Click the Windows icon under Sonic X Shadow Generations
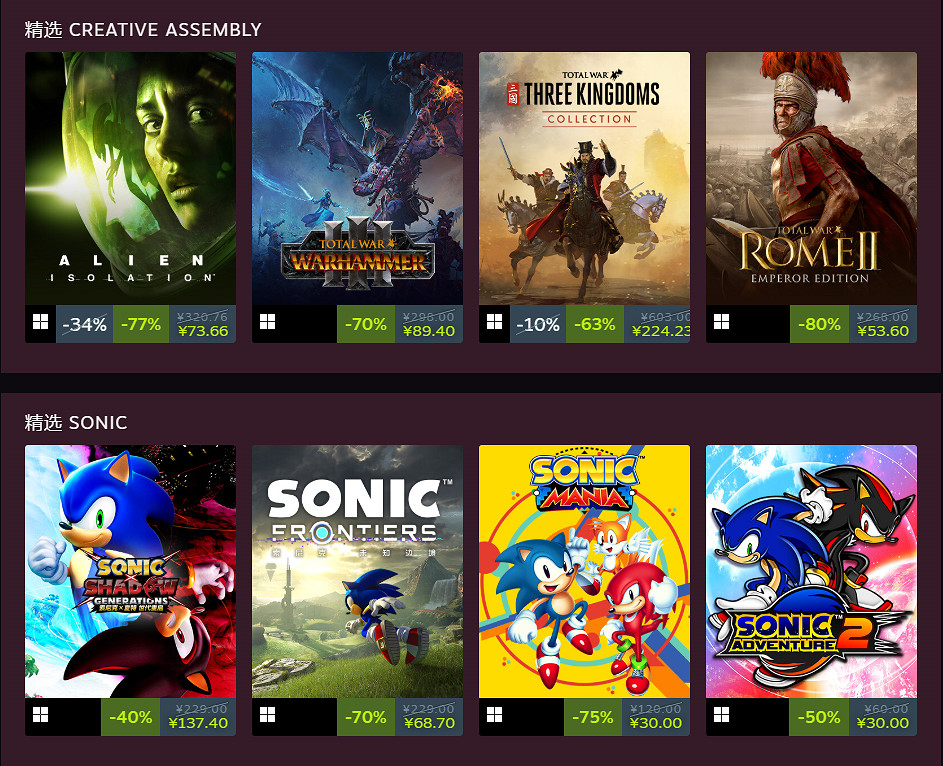The width and height of the screenshot is (943, 766). 40,715
